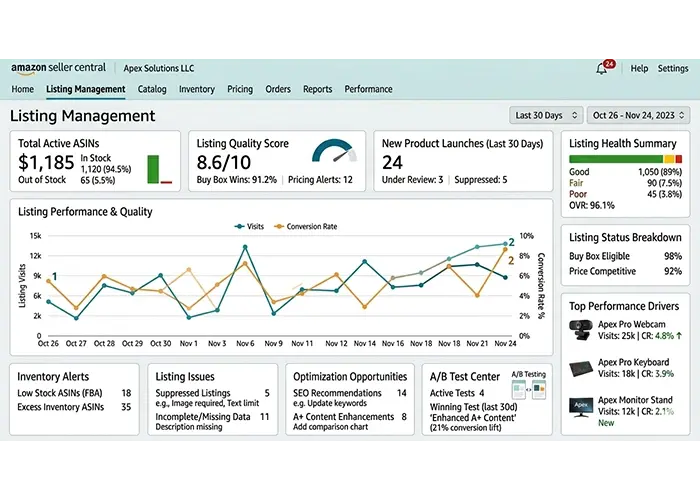Click the Apex Pro Webcam thumbnail
The image size is (700, 500).
click(581, 330)
